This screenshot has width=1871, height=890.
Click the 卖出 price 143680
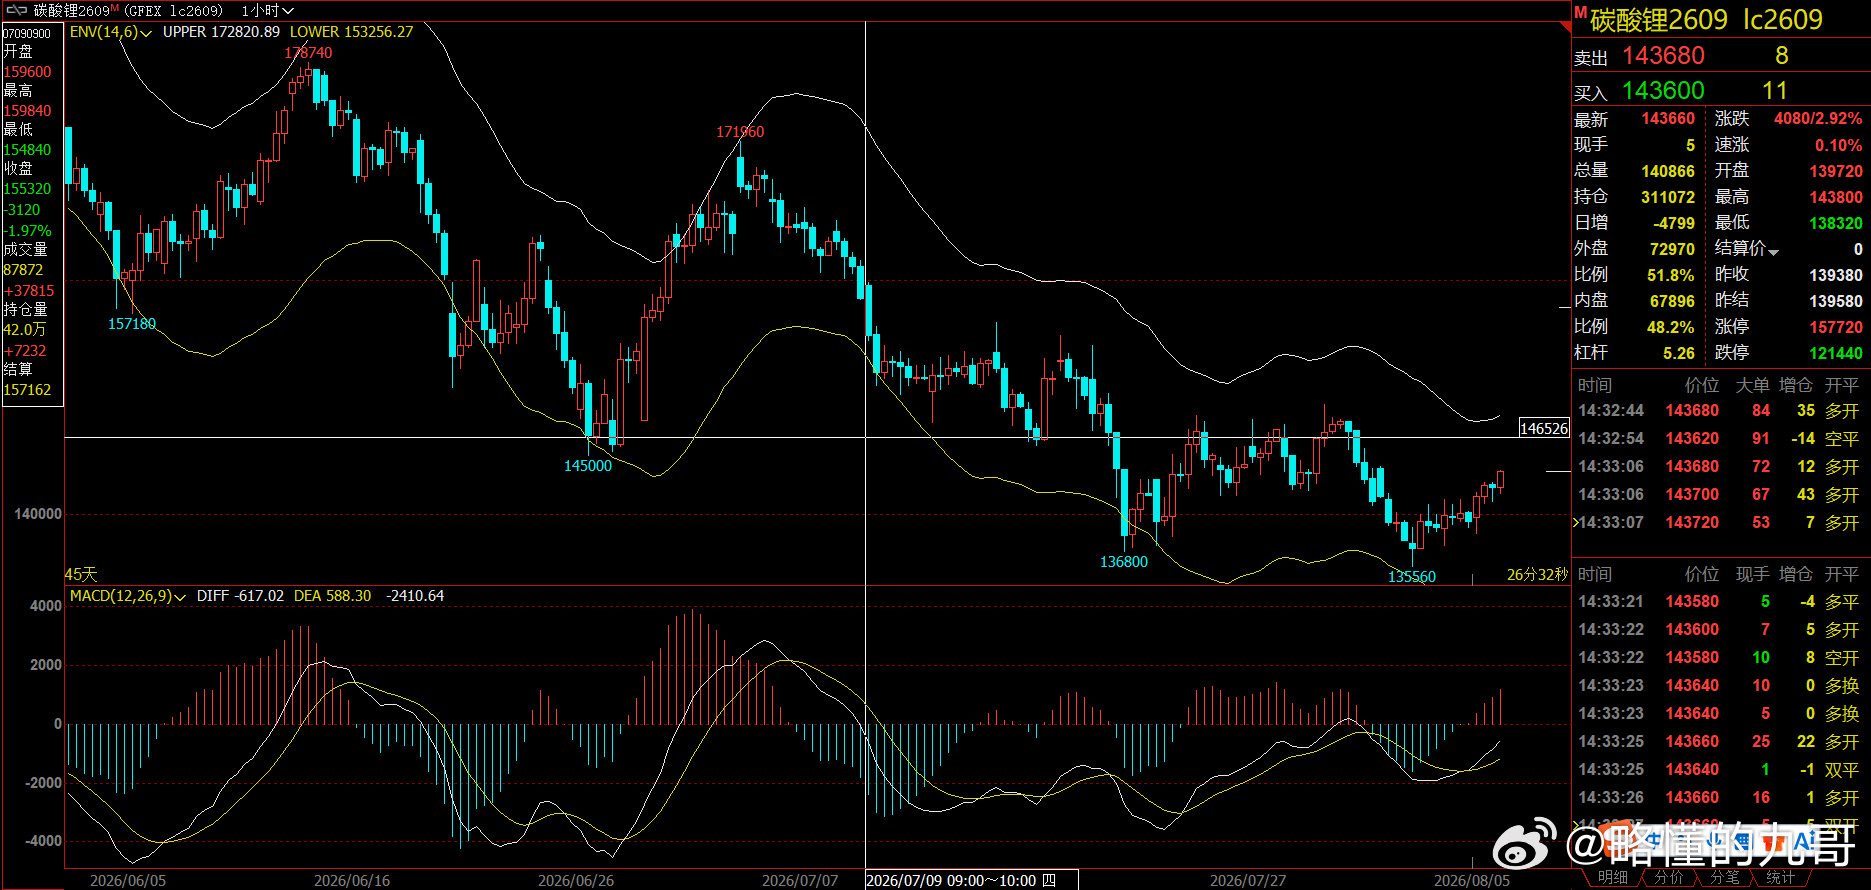1663,56
